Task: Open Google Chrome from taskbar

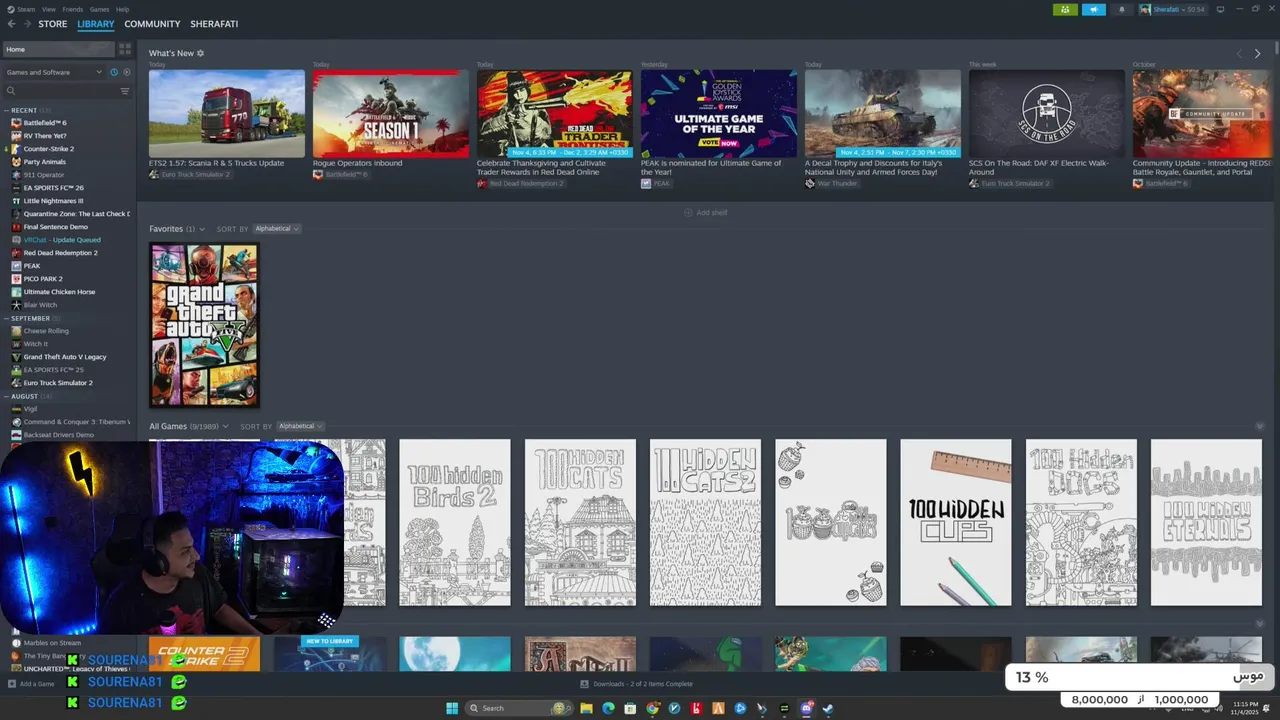Action: click(x=652, y=708)
